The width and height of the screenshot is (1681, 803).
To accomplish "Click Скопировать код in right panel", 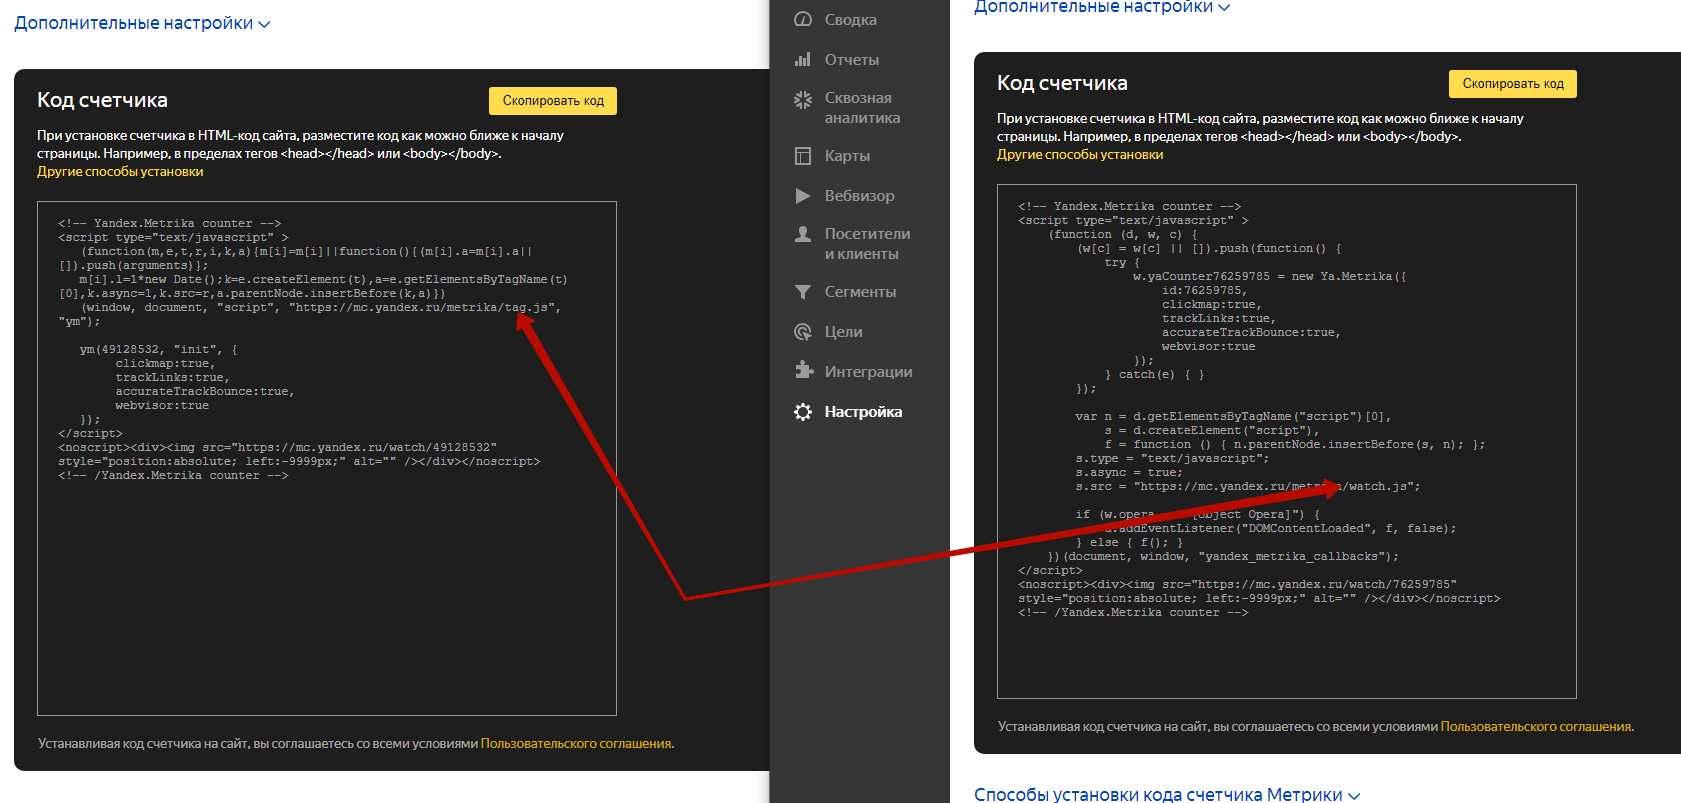I will pos(1513,84).
